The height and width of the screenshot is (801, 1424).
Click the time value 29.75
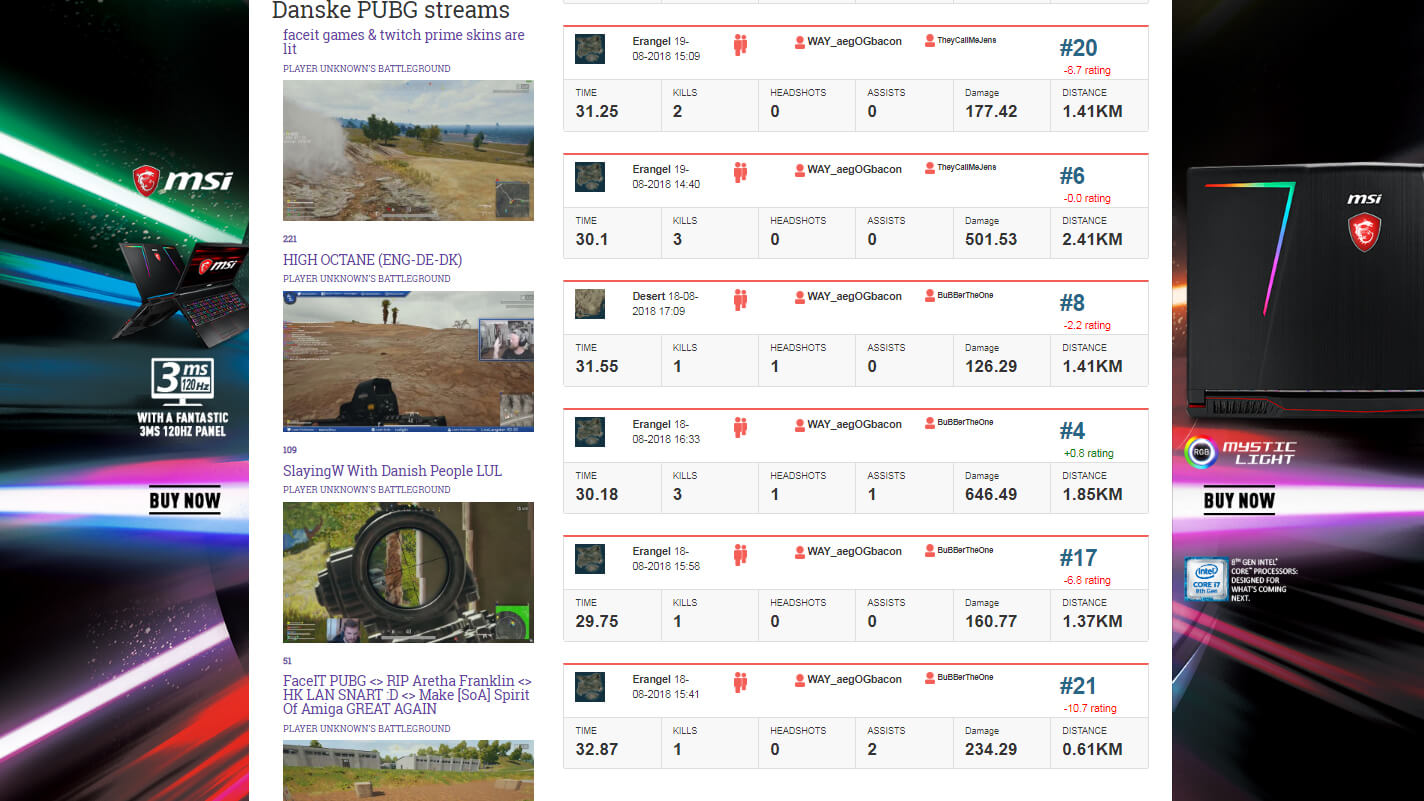click(597, 621)
